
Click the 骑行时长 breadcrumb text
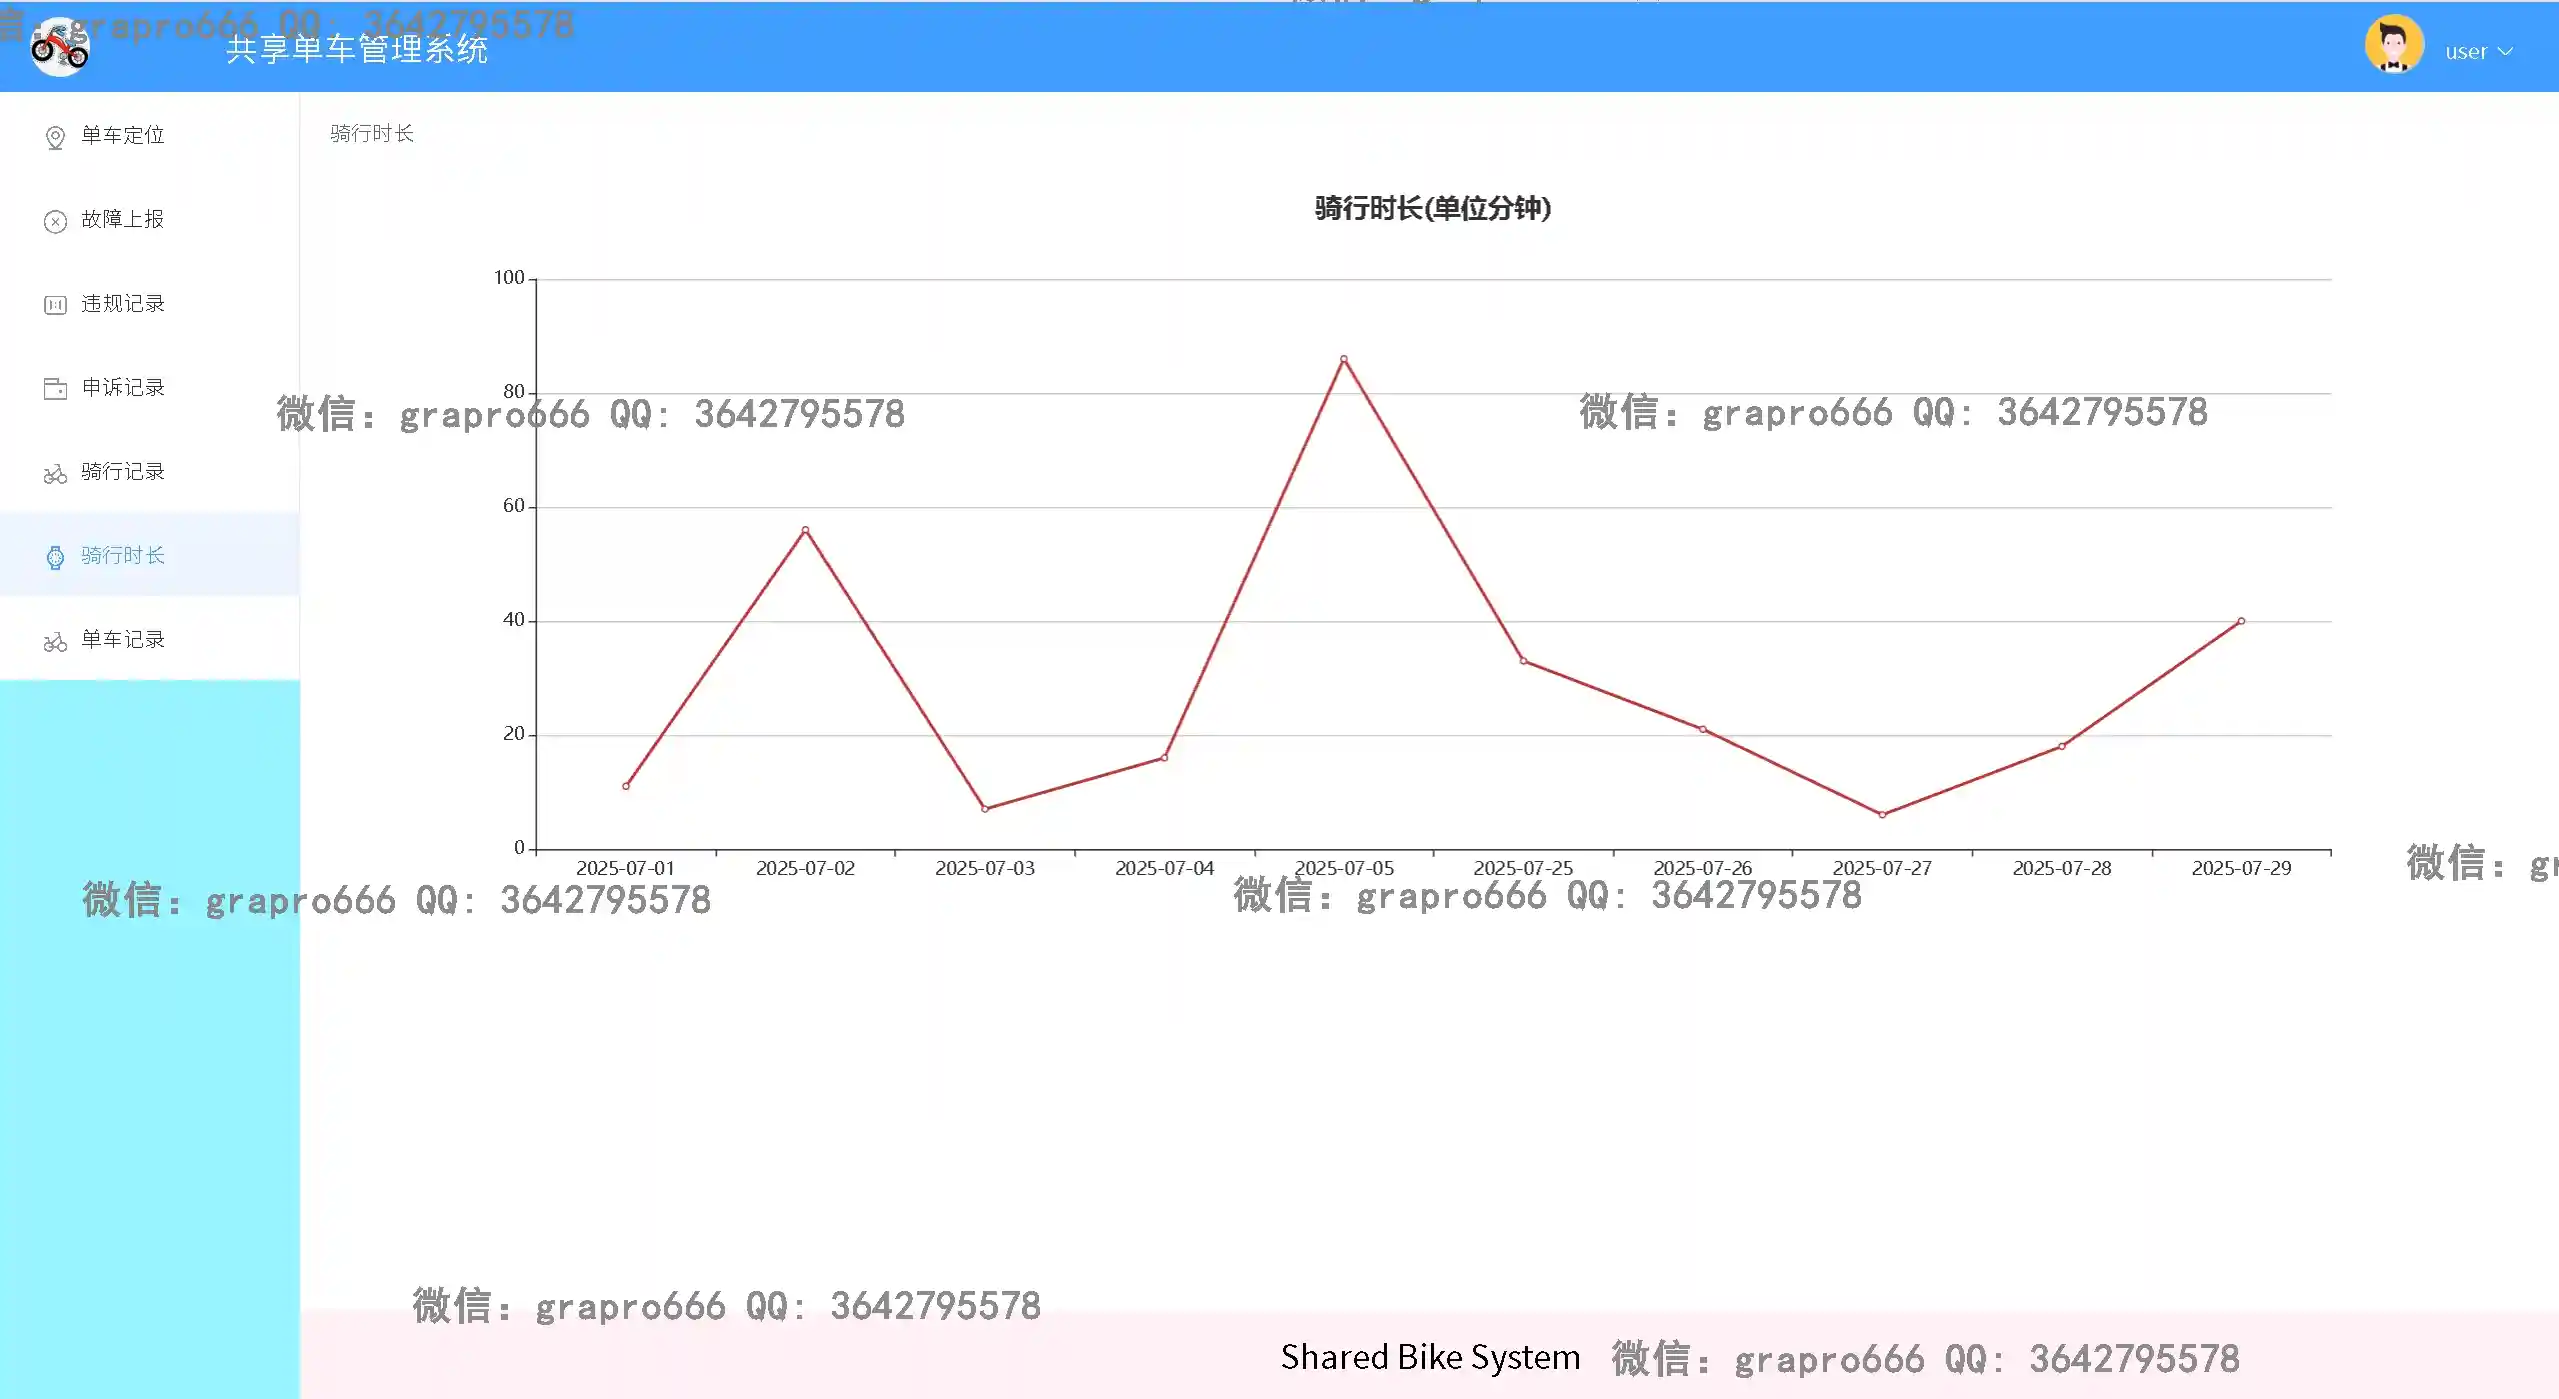pos(372,133)
